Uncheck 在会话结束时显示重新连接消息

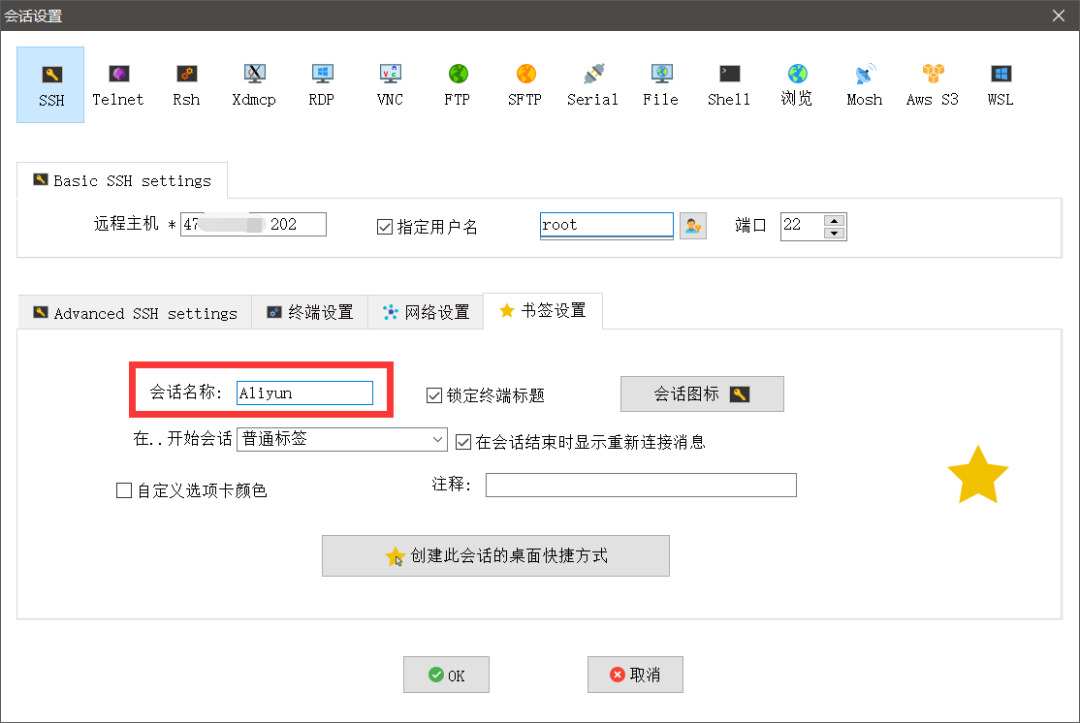(x=462, y=441)
